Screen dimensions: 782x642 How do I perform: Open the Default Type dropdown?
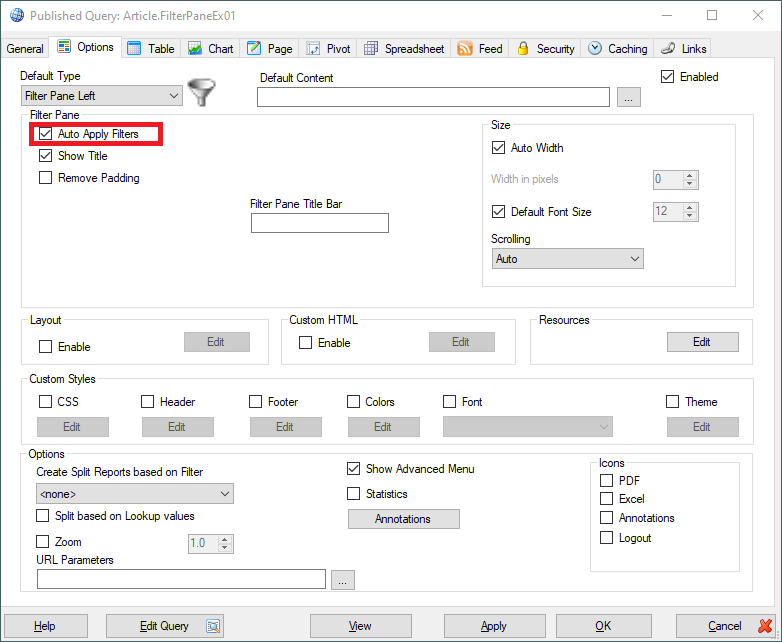102,95
